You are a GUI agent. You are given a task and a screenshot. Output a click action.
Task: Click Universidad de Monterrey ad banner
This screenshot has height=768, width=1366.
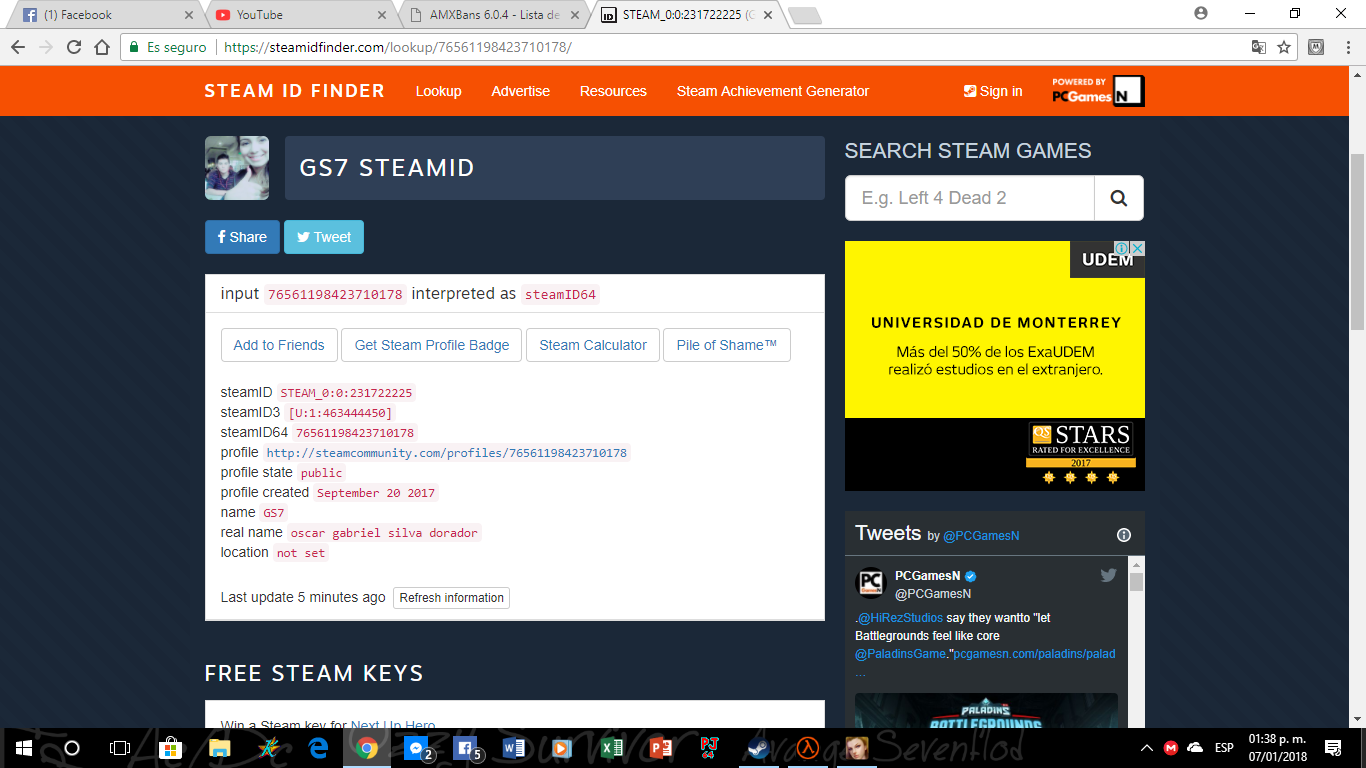[995, 366]
